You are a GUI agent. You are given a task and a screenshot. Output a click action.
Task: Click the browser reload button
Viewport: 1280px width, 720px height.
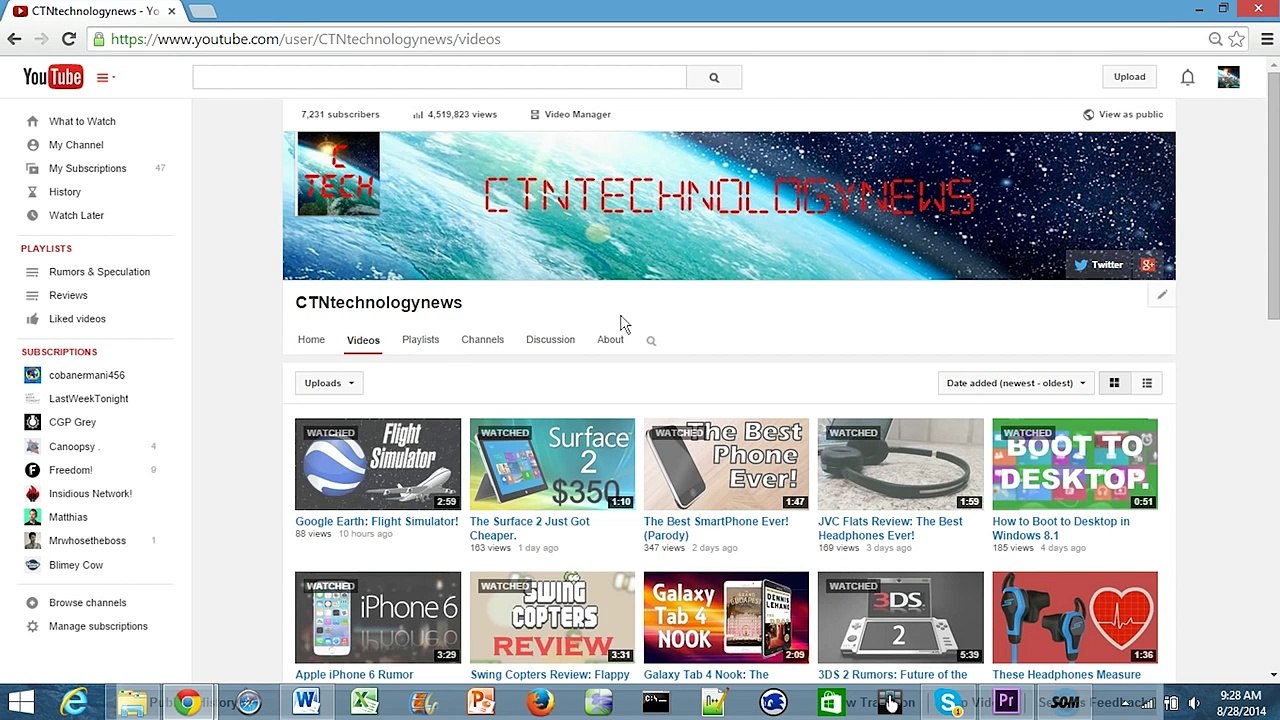pos(68,39)
